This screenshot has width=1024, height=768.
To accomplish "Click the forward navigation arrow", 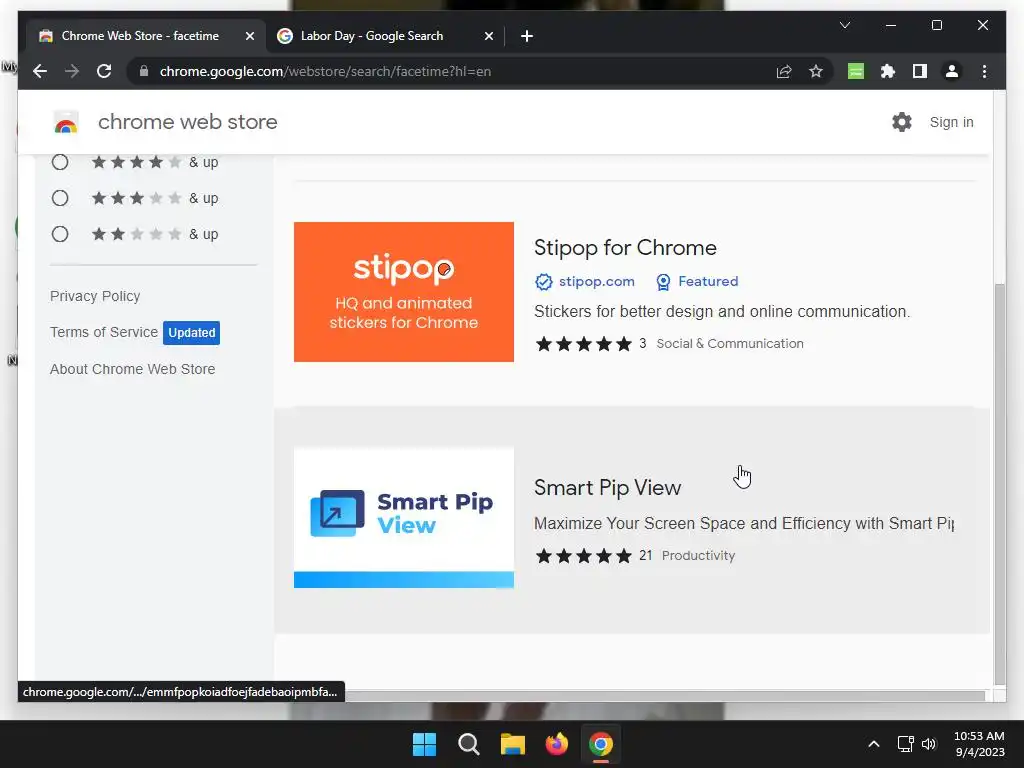I will (72, 71).
